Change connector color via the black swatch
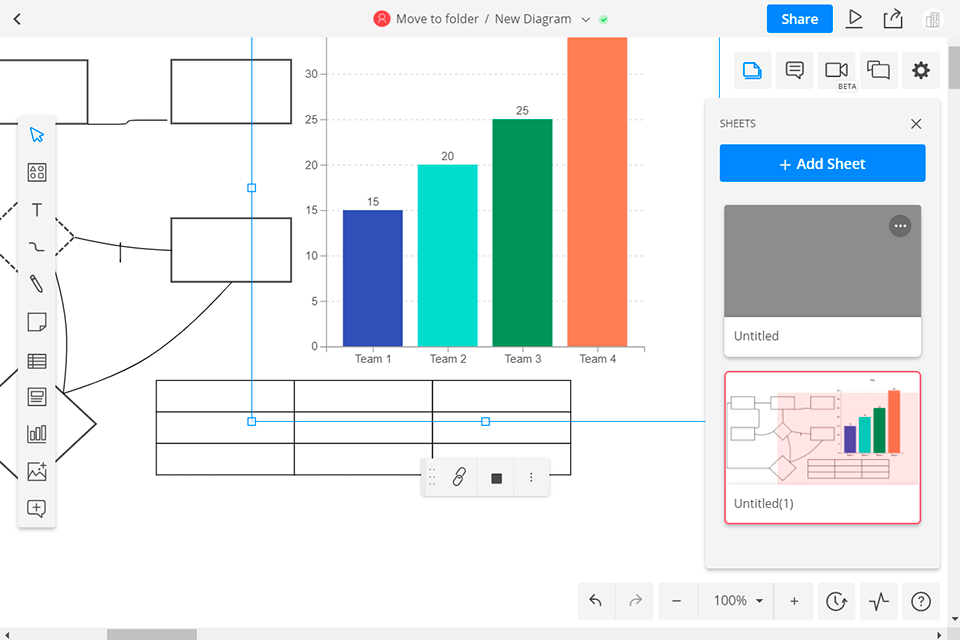960x640 pixels. point(495,477)
